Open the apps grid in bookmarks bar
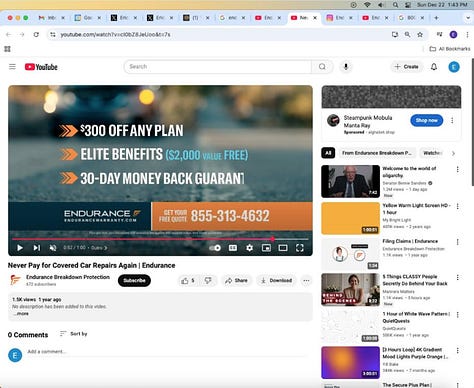The width and height of the screenshot is (474, 388). pyautogui.click(x=7, y=49)
